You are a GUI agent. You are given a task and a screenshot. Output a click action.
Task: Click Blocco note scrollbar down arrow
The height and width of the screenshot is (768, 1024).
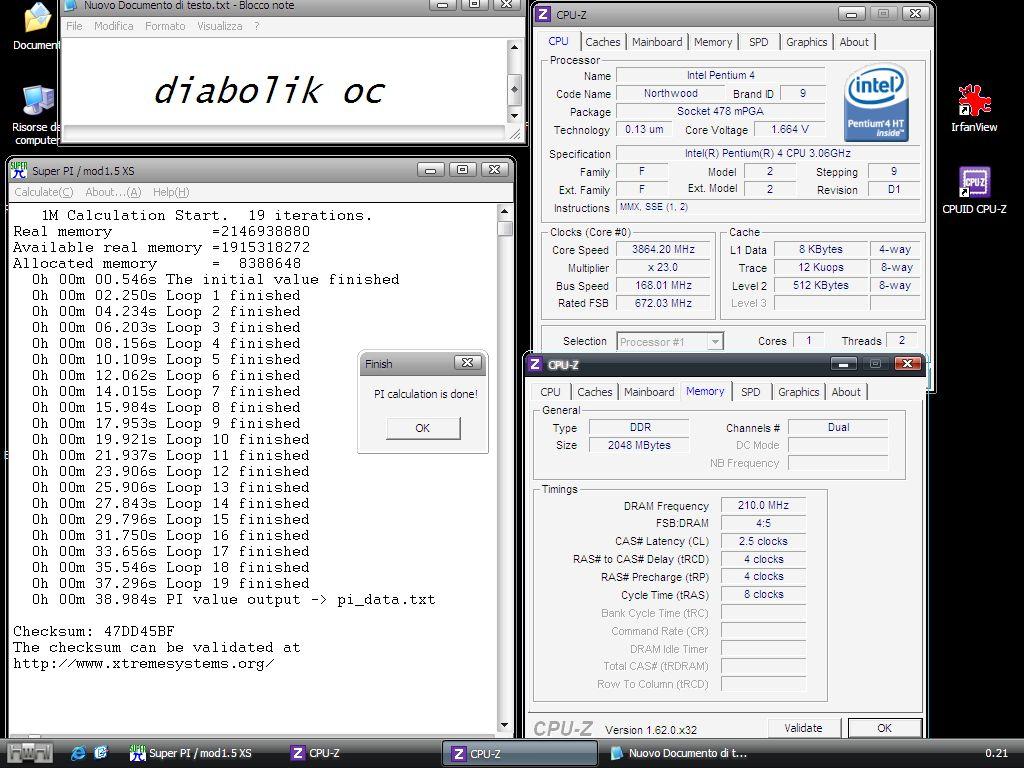tap(514, 116)
